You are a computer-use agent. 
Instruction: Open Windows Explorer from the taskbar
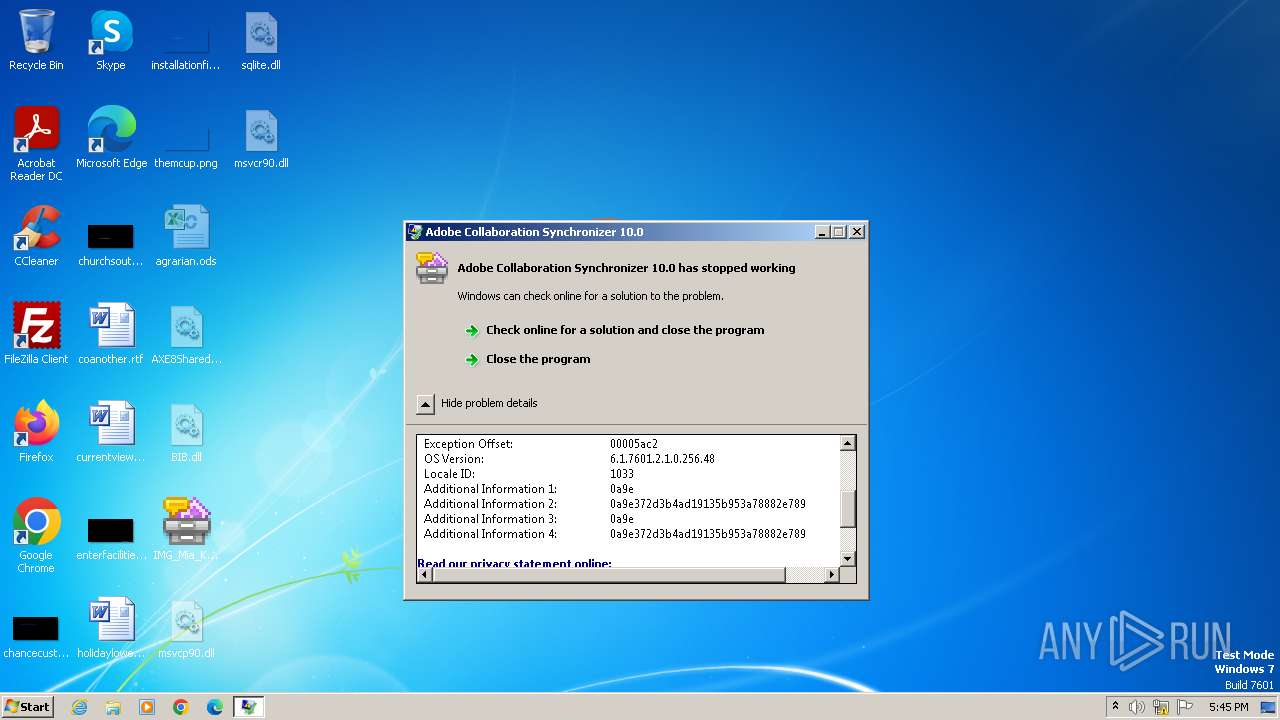pos(113,707)
